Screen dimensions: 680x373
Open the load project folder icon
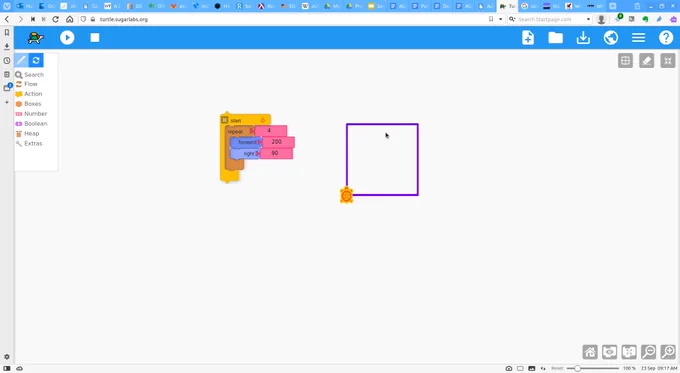pos(556,38)
